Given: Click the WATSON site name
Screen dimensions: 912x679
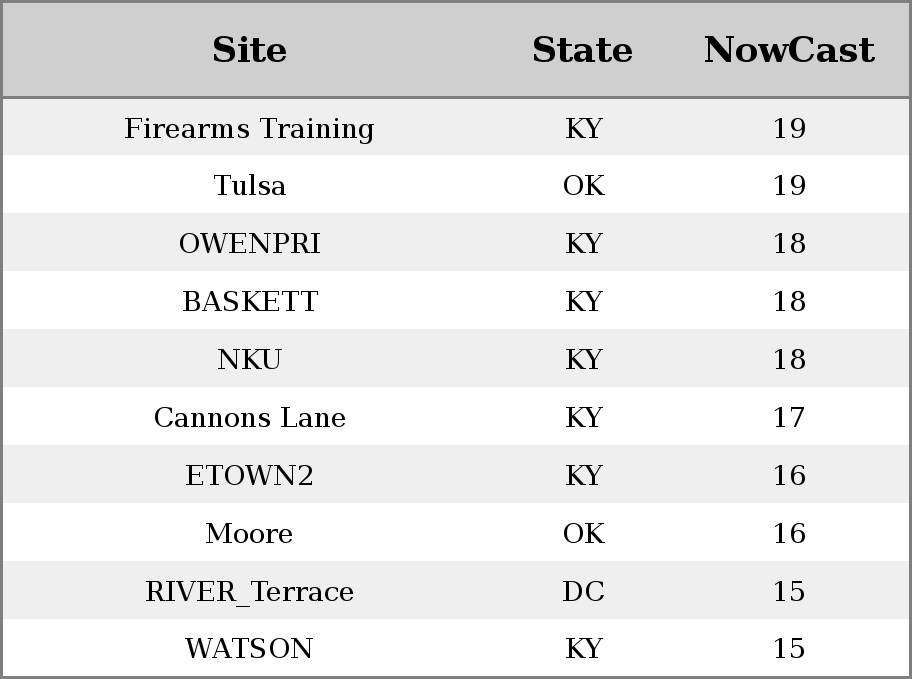Looking at the screenshot, I should pyautogui.click(x=249, y=648).
